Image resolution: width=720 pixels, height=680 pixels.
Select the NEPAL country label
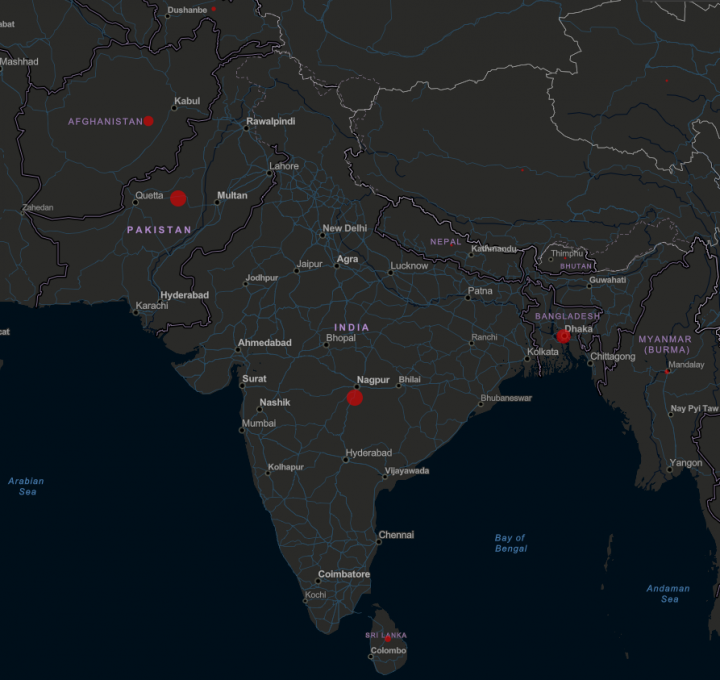(446, 242)
